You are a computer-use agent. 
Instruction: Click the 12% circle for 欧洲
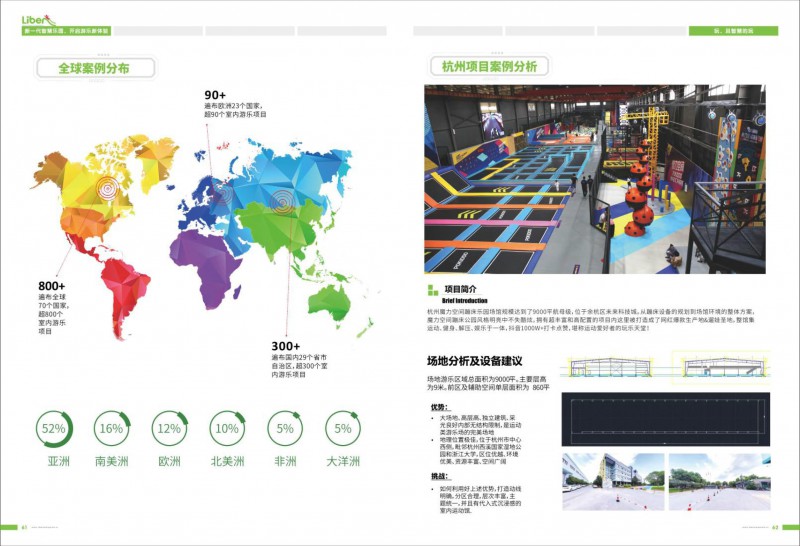click(x=169, y=429)
